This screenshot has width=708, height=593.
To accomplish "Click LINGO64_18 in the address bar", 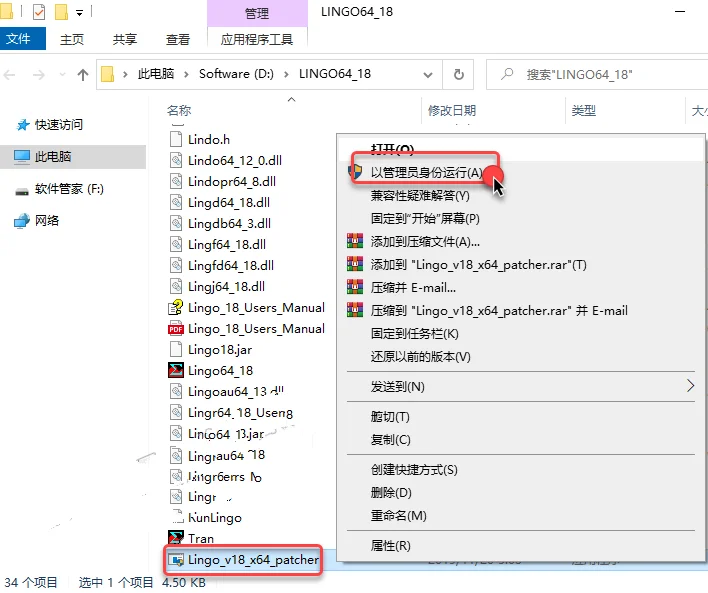I will point(335,74).
